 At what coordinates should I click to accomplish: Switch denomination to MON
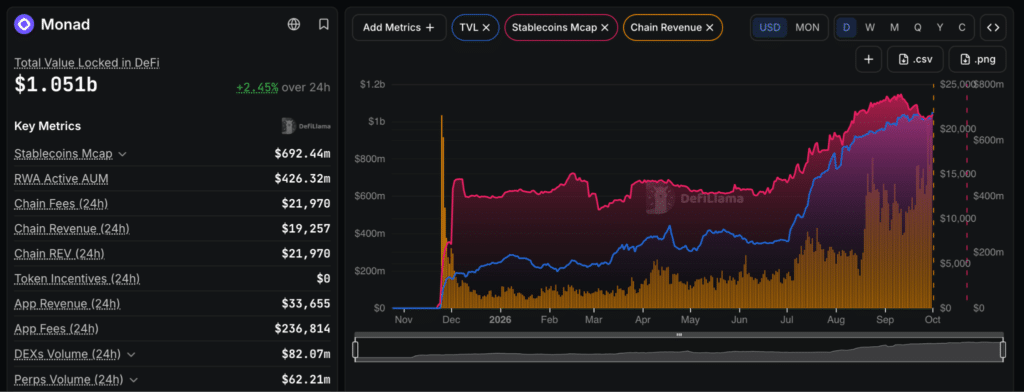pyautogui.click(x=807, y=27)
